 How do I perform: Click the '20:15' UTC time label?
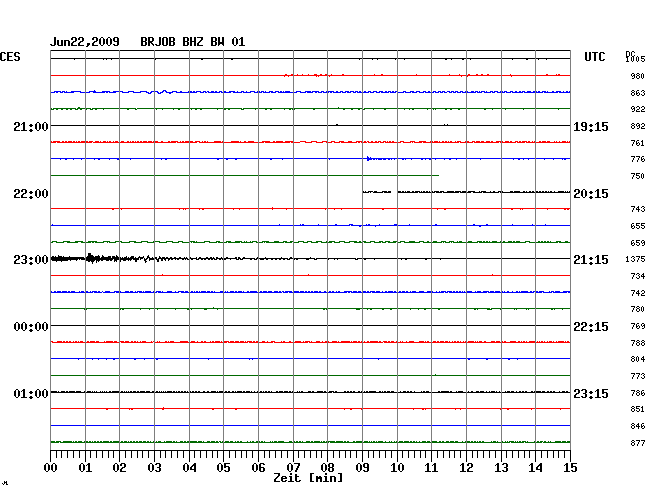(x=591, y=194)
